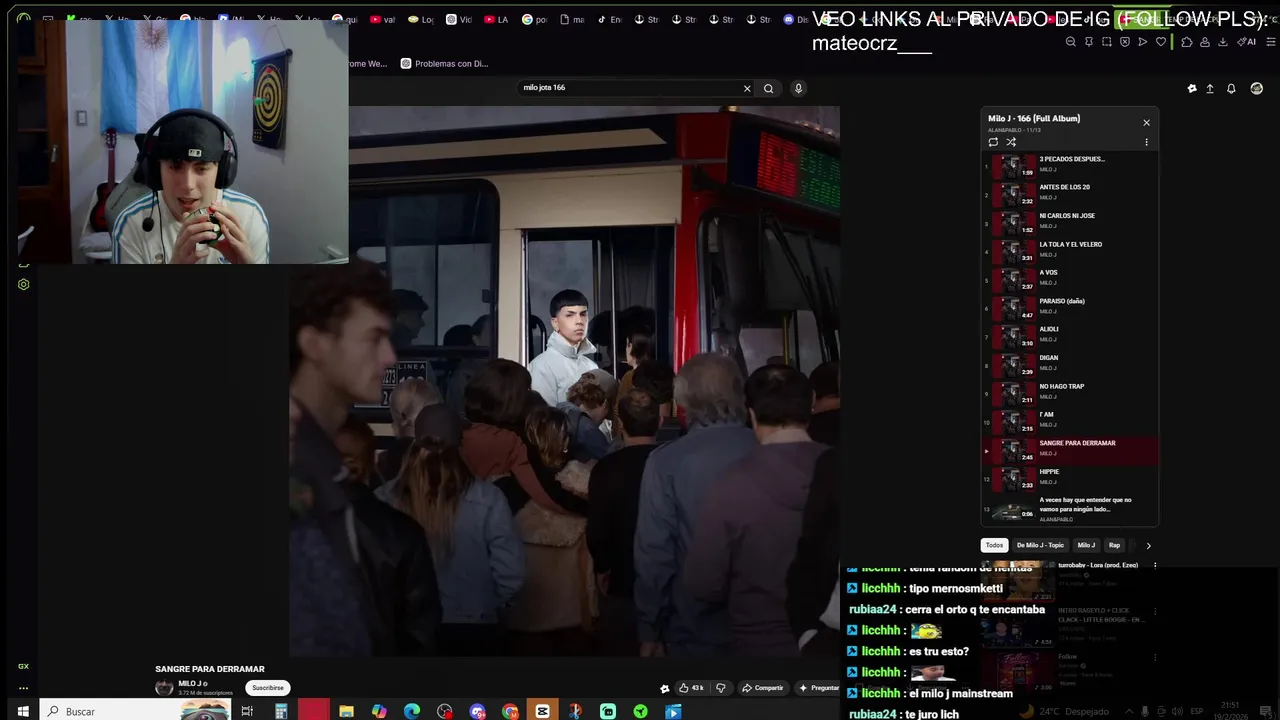This screenshot has height=720, width=1280.
Task: Open Task View on the taskbar
Action: (x=247, y=711)
